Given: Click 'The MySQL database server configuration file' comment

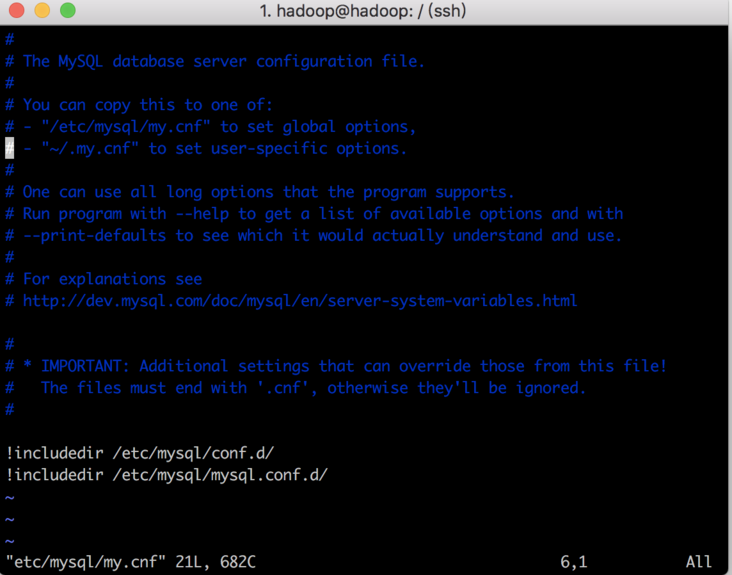Looking at the screenshot, I should click(x=224, y=62).
